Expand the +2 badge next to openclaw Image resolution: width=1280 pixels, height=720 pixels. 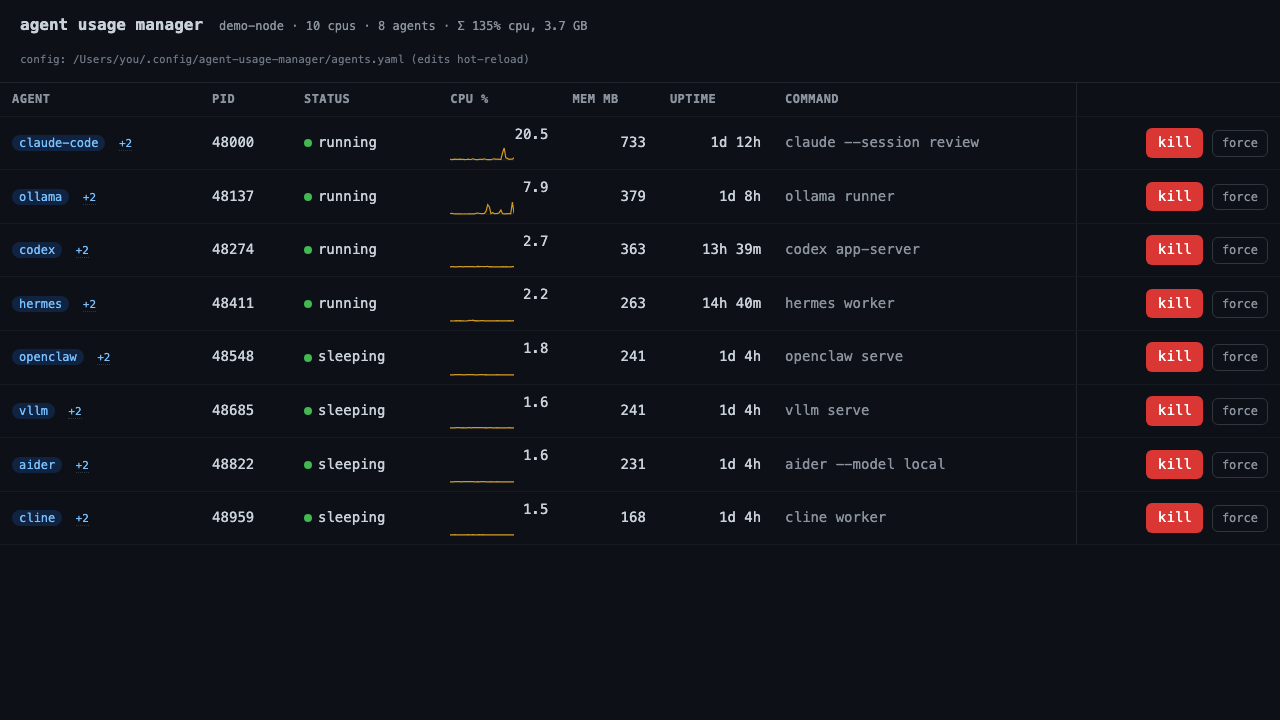click(104, 357)
